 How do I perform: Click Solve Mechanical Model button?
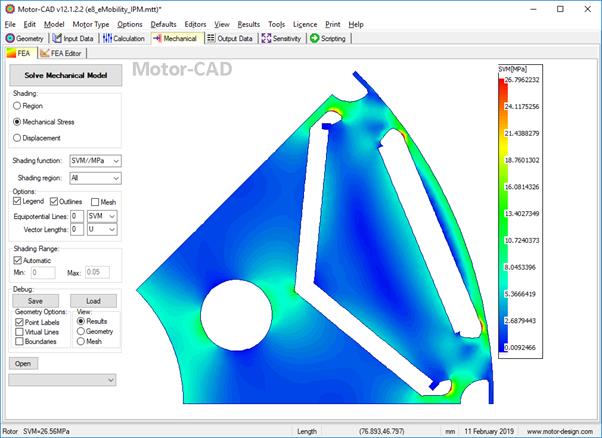(x=66, y=75)
